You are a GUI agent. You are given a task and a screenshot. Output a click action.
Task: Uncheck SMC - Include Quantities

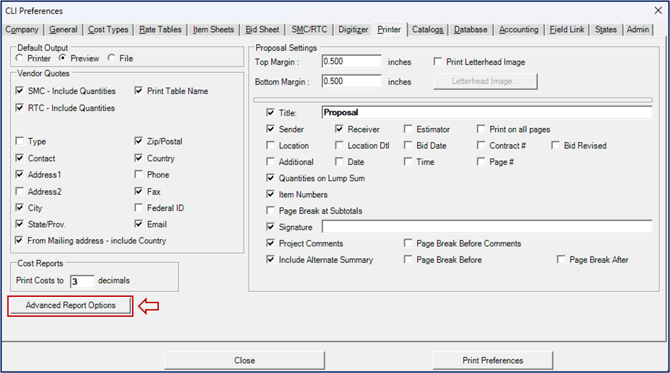[20, 91]
